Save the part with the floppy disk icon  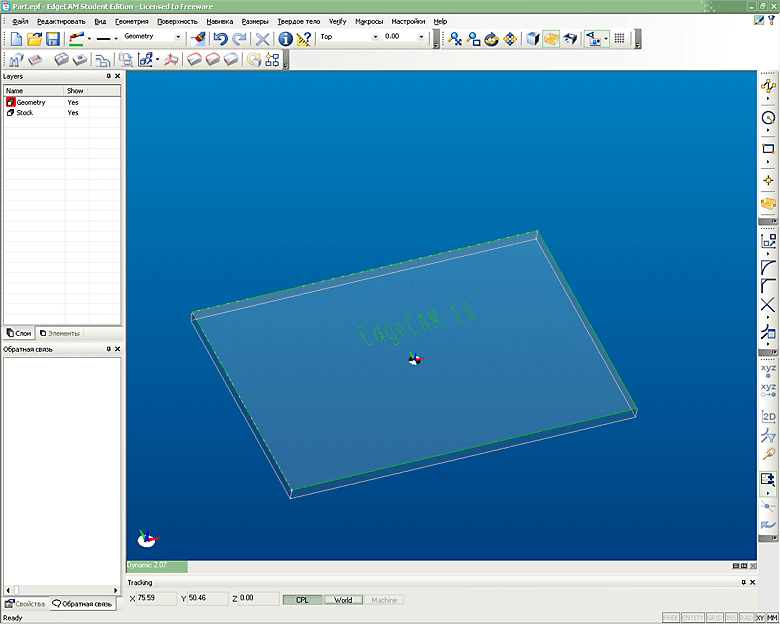53,39
